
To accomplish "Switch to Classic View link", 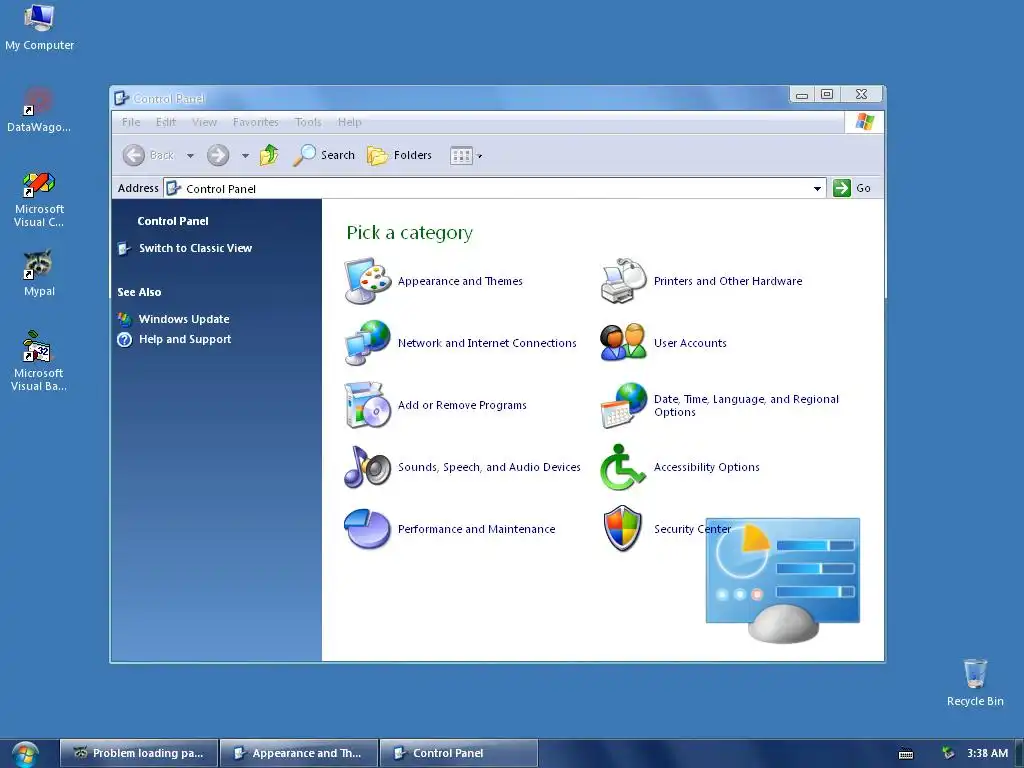I will click(195, 248).
